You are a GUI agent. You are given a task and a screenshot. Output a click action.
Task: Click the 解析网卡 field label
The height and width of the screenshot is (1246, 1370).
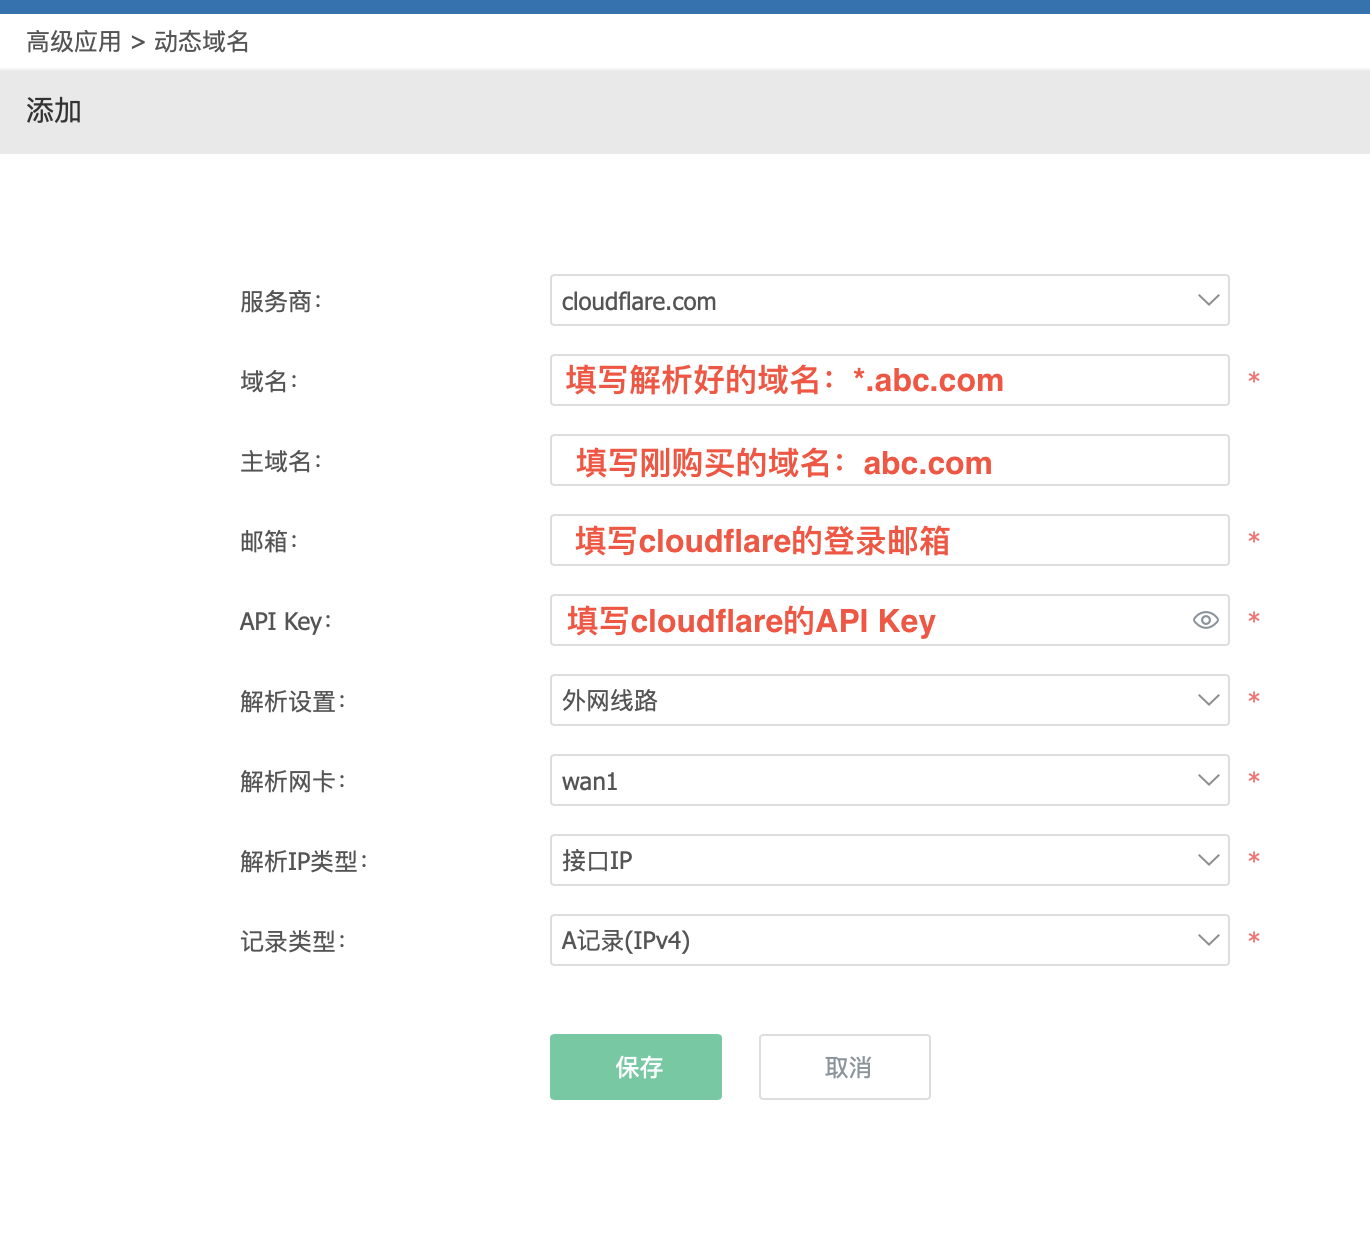[293, 781]
